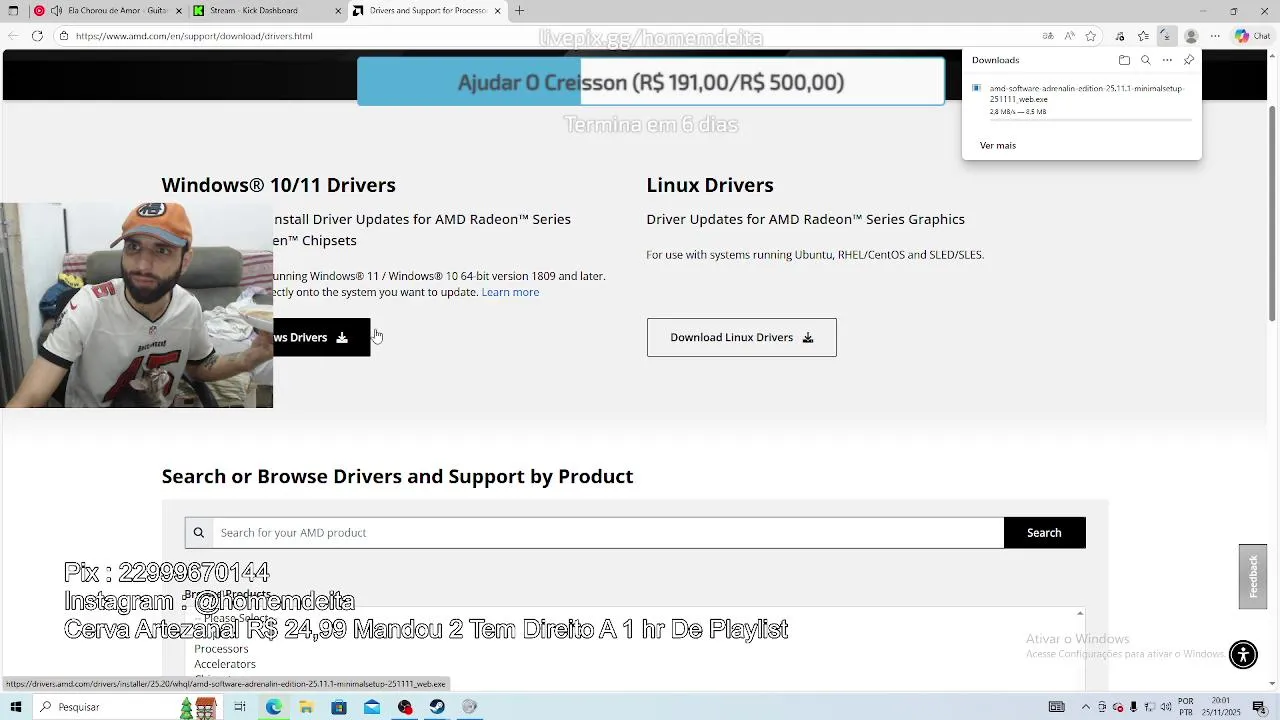Open Steam from the taskbar

pyautogui.click(x=437, y=707)
